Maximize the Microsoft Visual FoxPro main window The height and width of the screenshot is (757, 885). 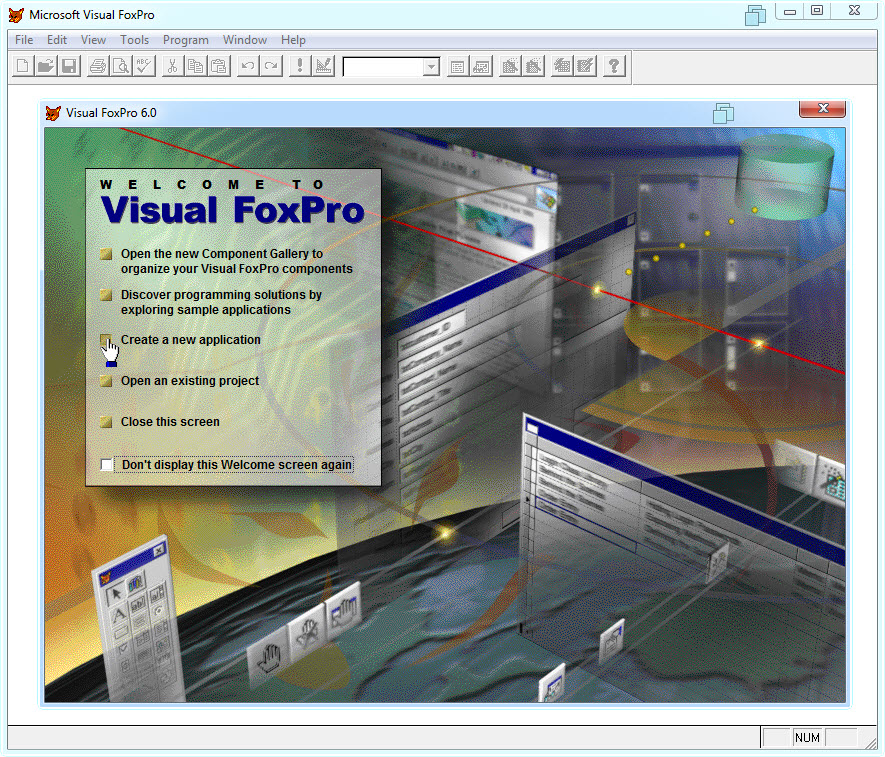coord(817,11)
